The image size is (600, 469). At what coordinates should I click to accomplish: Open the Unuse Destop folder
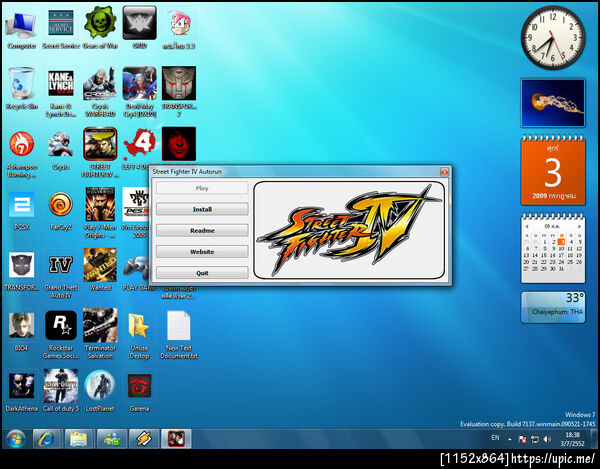click(139, 335)
